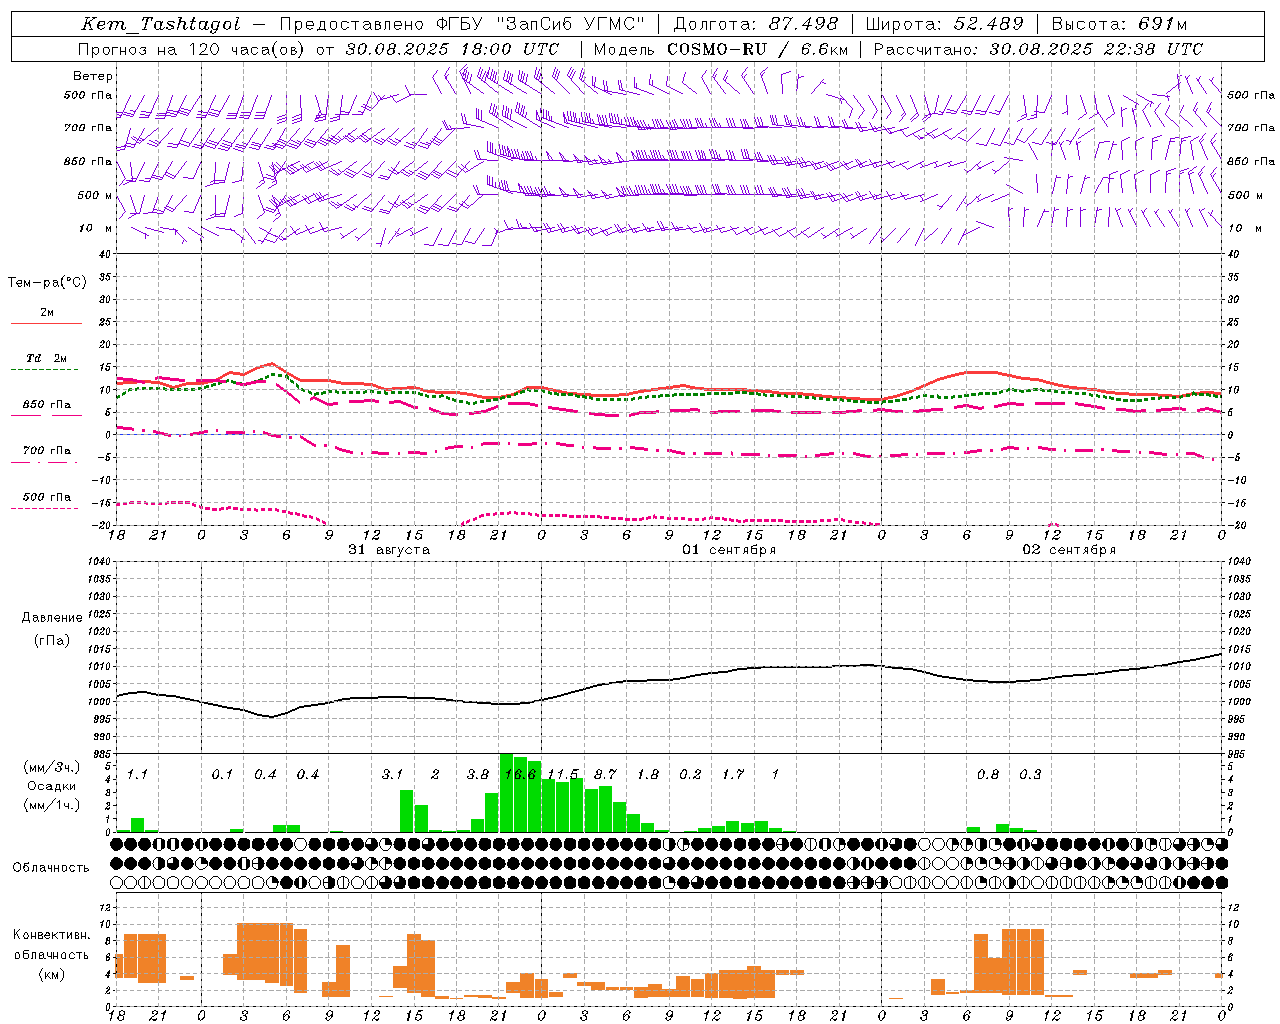
Task: Click the precipitation total 1.7
Action: tap(733, 775)
